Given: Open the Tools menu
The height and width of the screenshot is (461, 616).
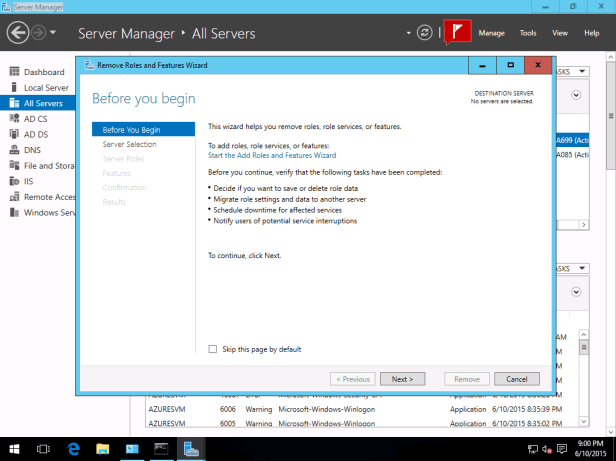Looking at the screenshot, I should [528, 33].
